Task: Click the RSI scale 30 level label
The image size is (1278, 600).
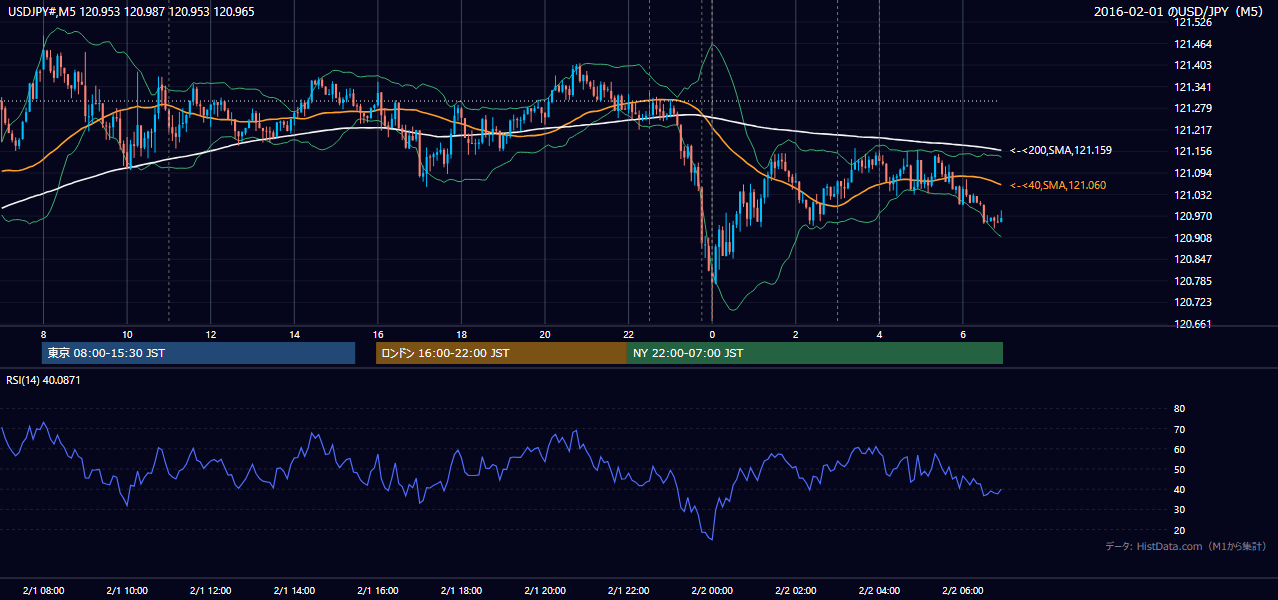Action: [x=1179, y=510]
